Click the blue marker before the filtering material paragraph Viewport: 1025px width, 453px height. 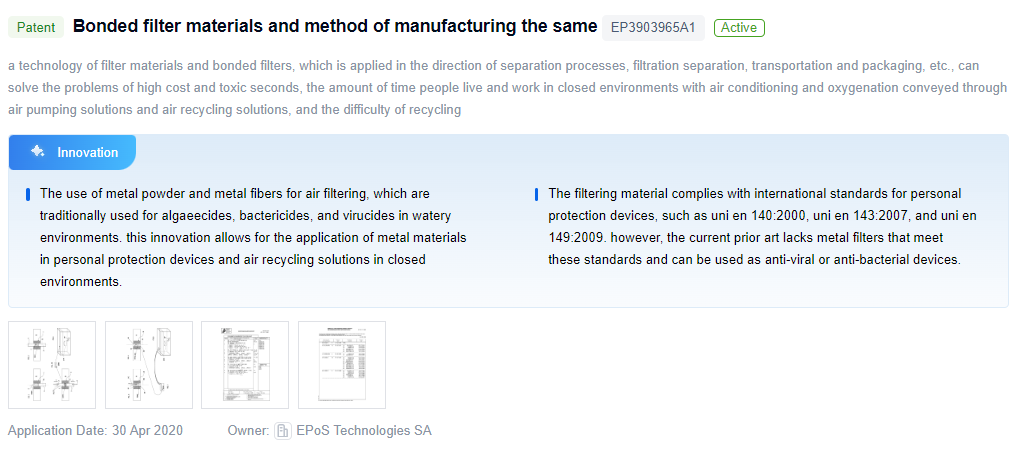537,194
